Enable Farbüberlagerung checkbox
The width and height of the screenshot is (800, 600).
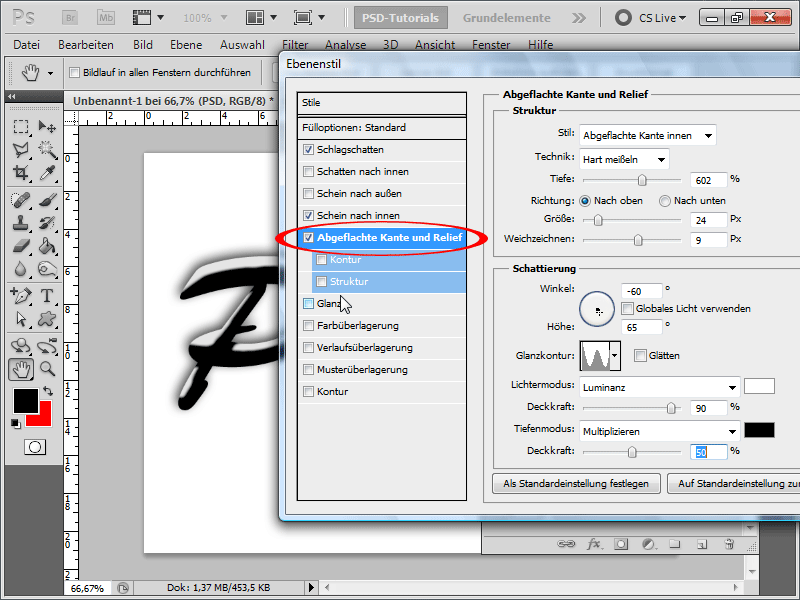(308, 326)
